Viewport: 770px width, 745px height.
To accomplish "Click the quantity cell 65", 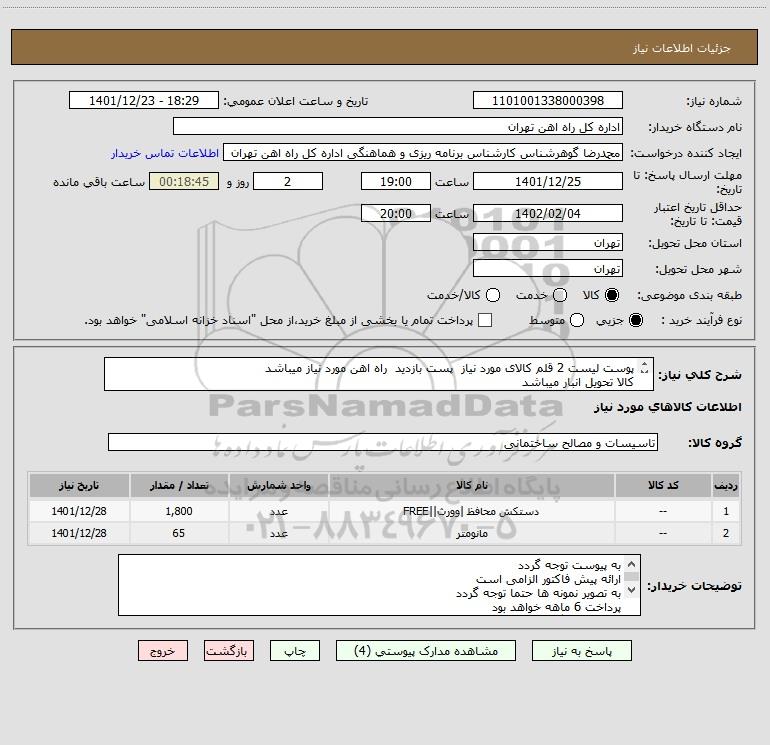I will click(179, 533).
